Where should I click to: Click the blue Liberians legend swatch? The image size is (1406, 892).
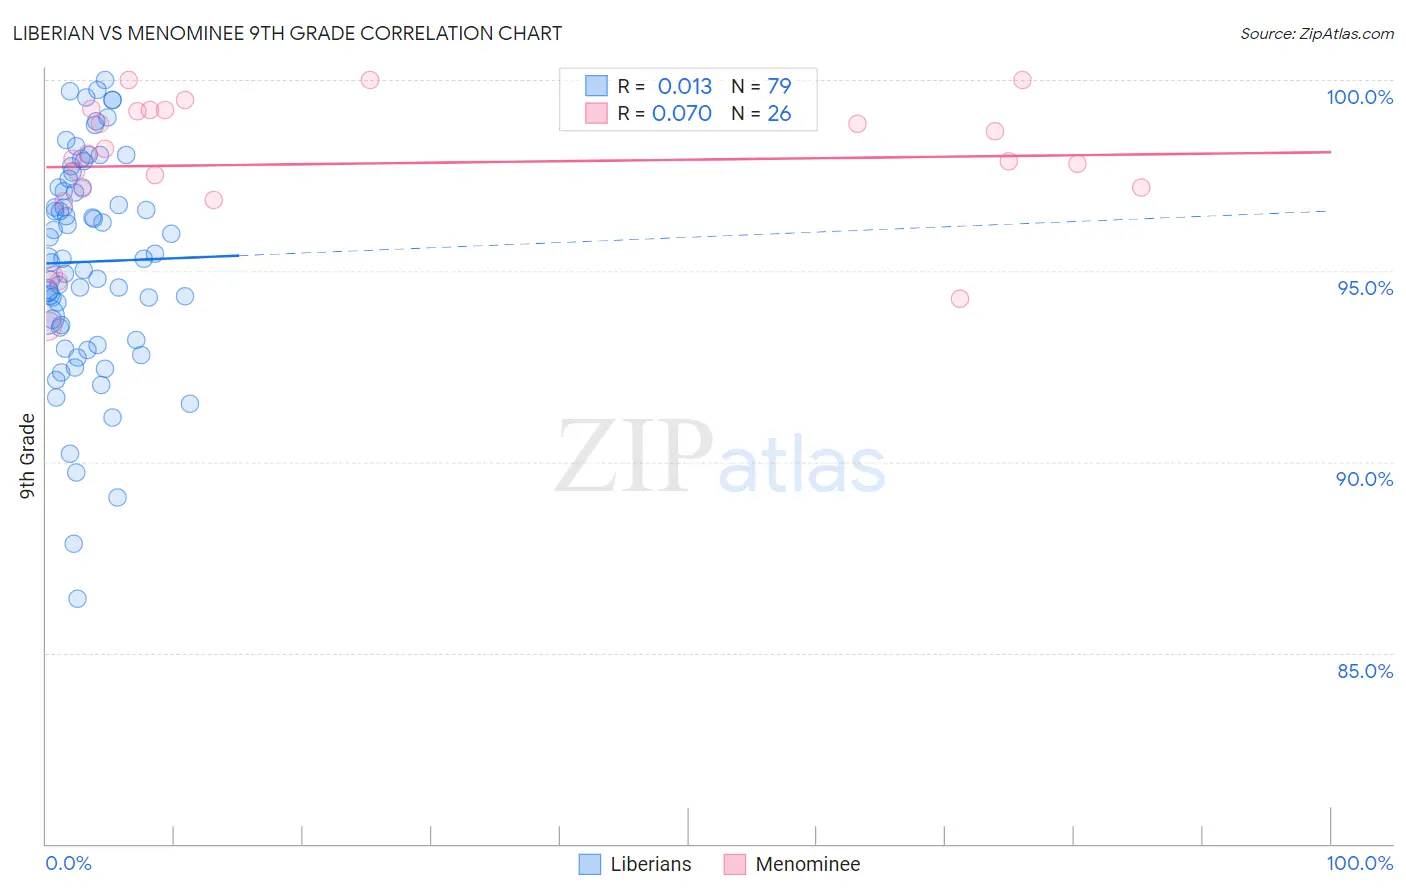(x=590, y=864)
